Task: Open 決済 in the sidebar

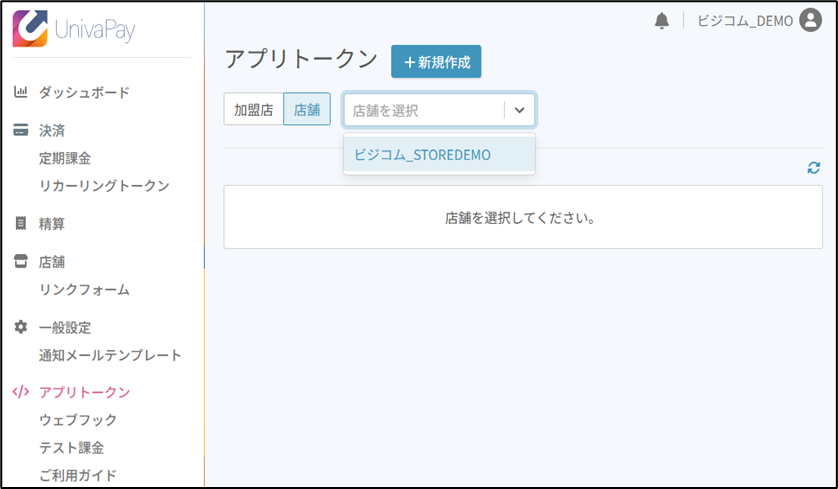Action: (52, 130)
